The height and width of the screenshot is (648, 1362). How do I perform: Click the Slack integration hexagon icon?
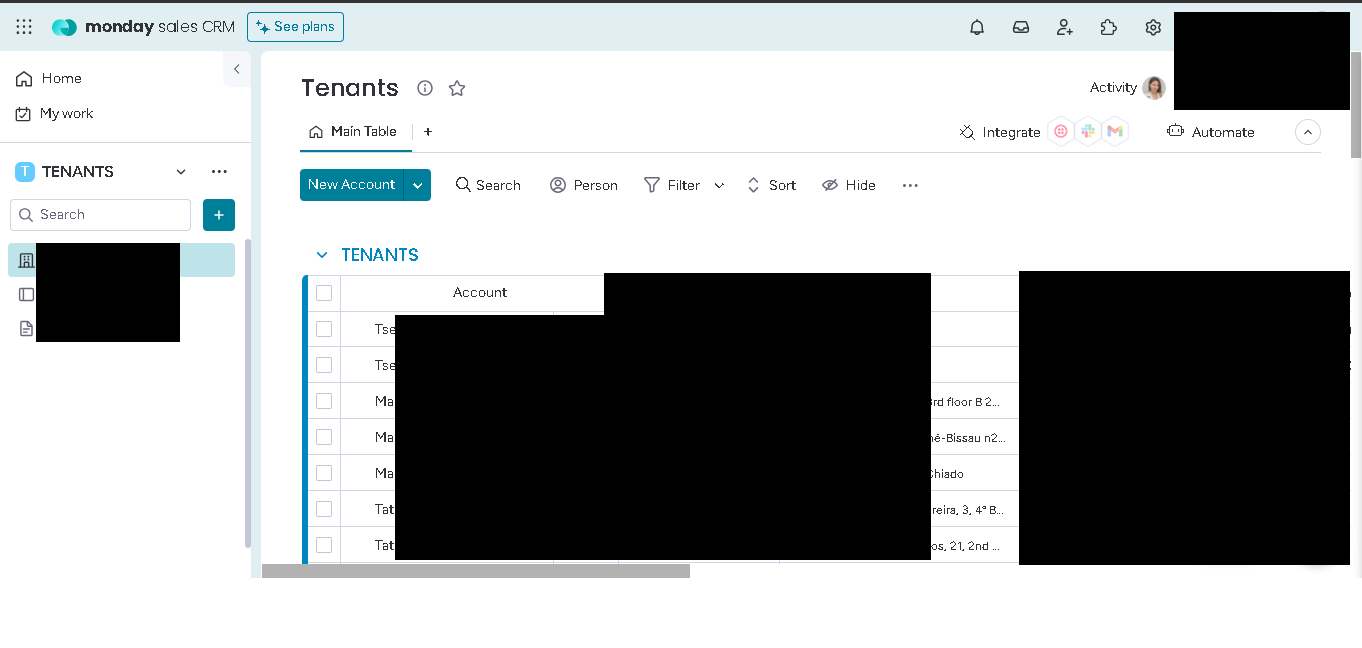(1088, 132)
